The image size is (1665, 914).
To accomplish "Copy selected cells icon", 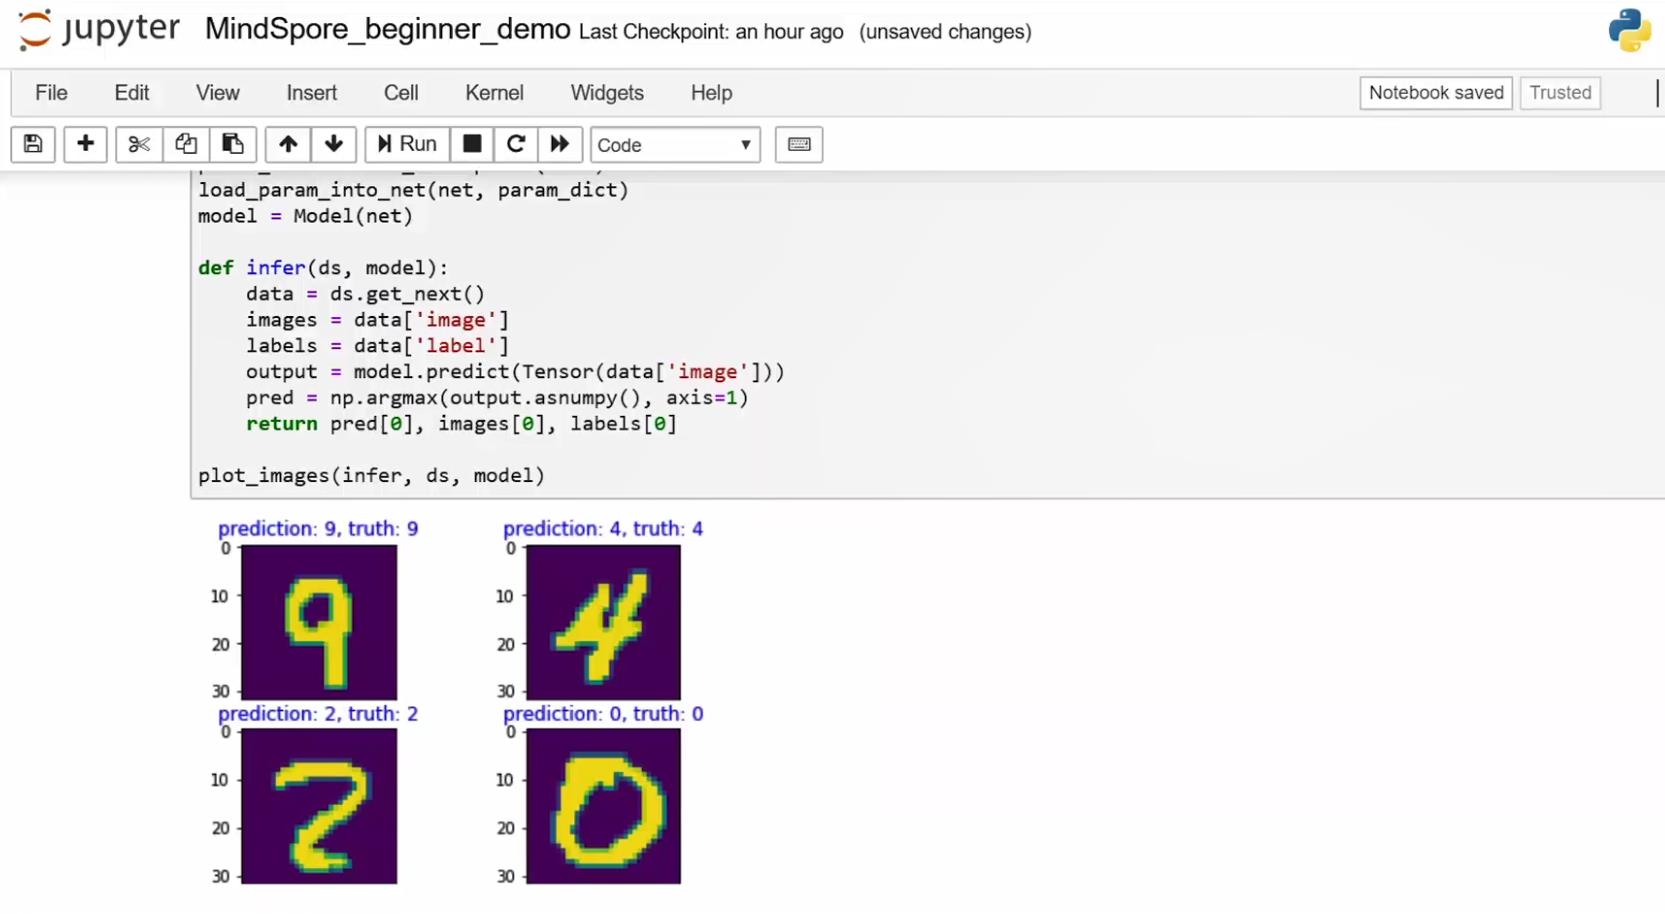I will click(x=186, y=144).
